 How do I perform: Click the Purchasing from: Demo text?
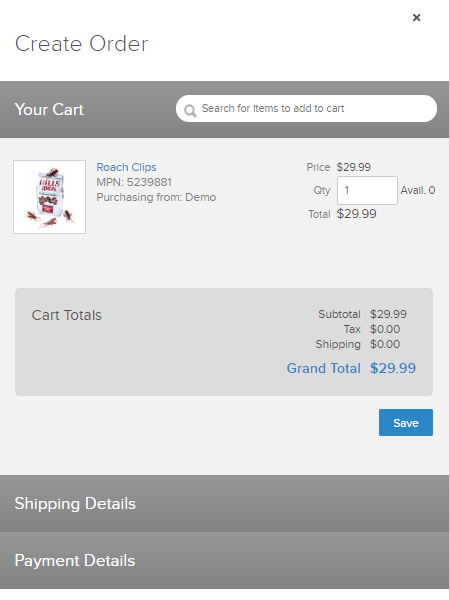click(156, 197)
